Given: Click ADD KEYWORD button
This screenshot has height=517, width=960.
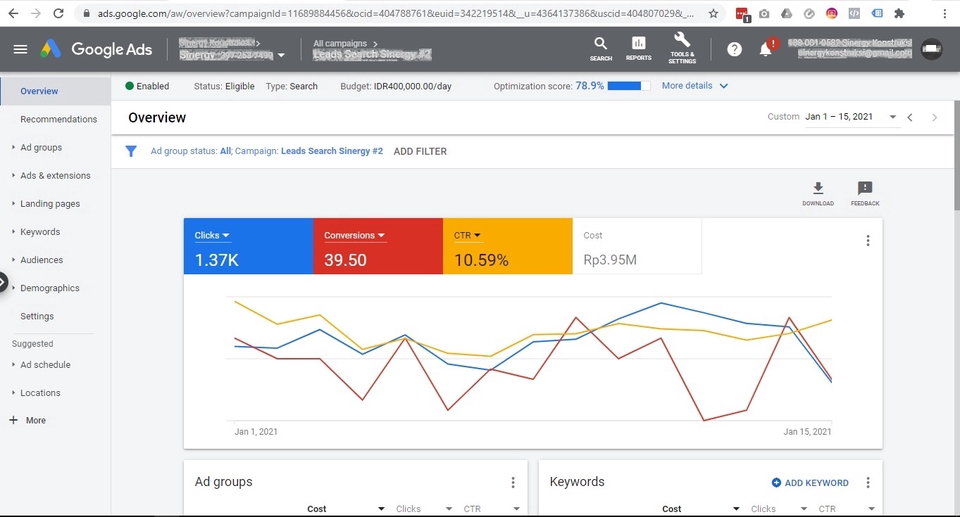Looking at the screenshot, I should click(x=810, y=483).
